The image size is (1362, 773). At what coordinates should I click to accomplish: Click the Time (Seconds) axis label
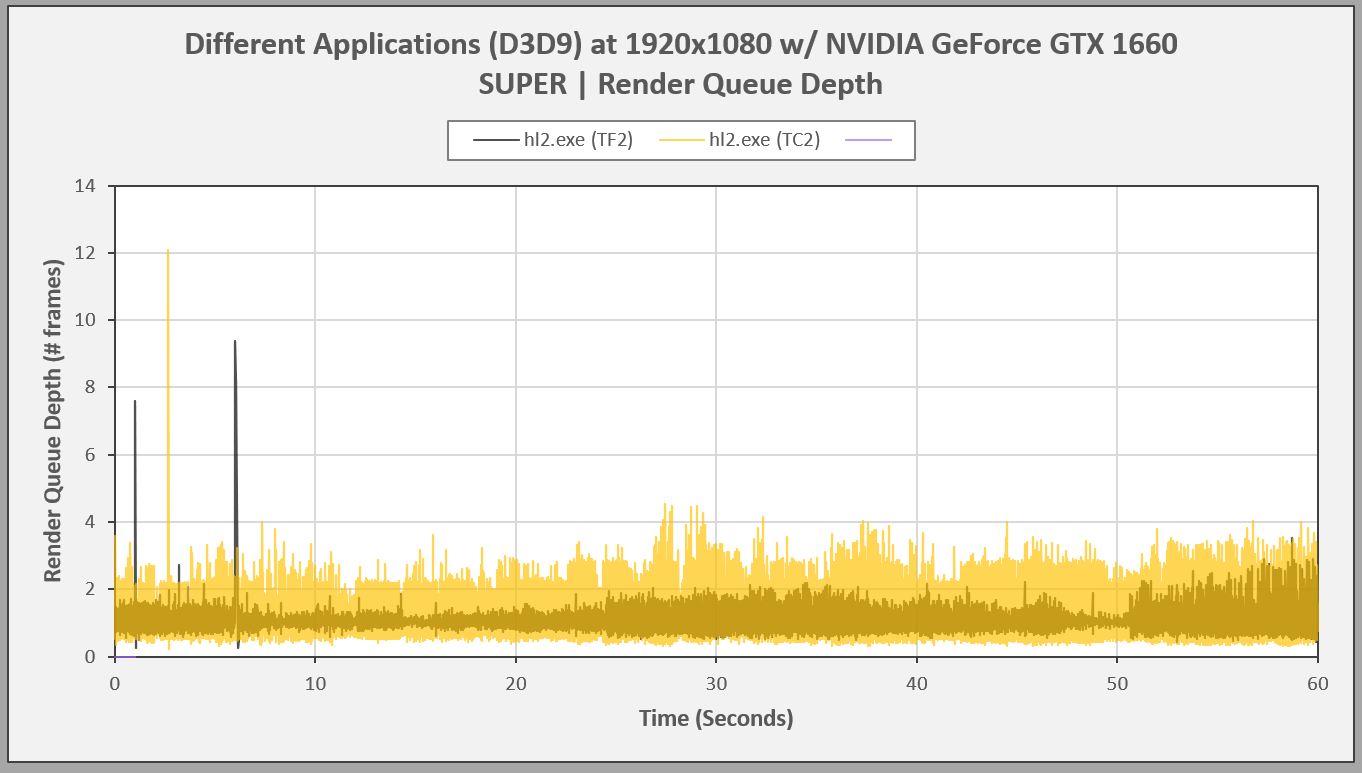(715, 718)
